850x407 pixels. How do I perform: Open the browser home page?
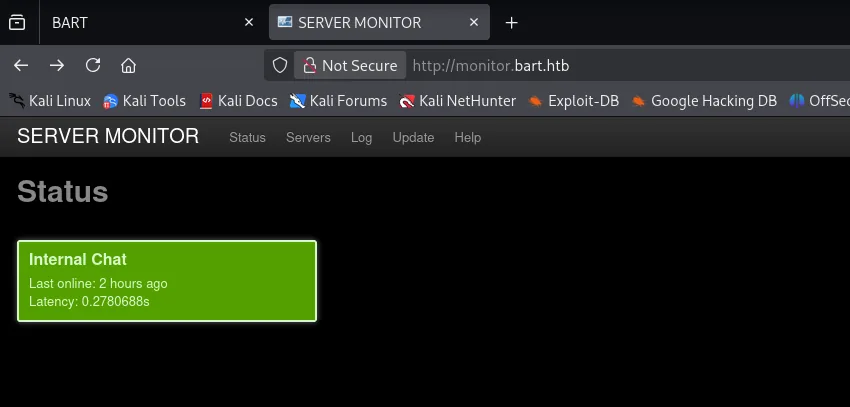point(128,66)
